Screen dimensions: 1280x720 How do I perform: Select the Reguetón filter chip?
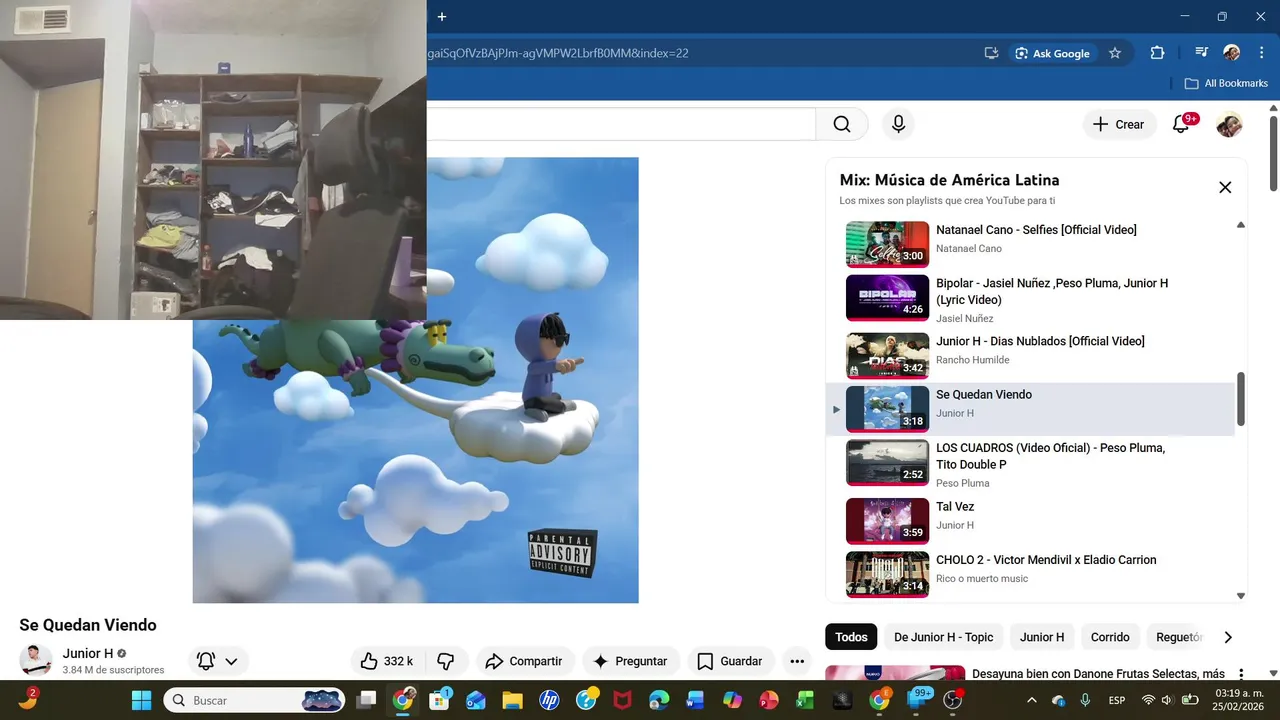pos(1177,637)
